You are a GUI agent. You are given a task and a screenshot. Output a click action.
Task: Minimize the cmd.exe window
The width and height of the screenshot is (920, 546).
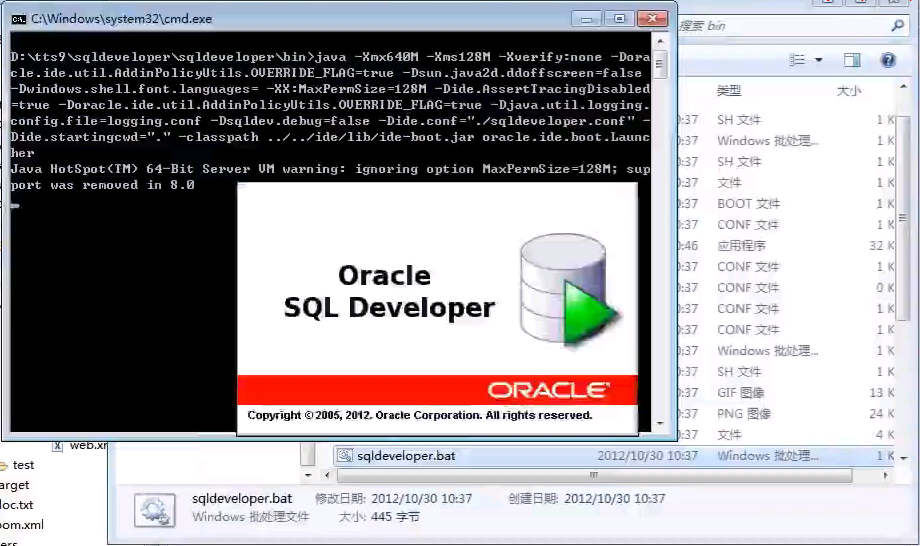click(x=587, y=19)
